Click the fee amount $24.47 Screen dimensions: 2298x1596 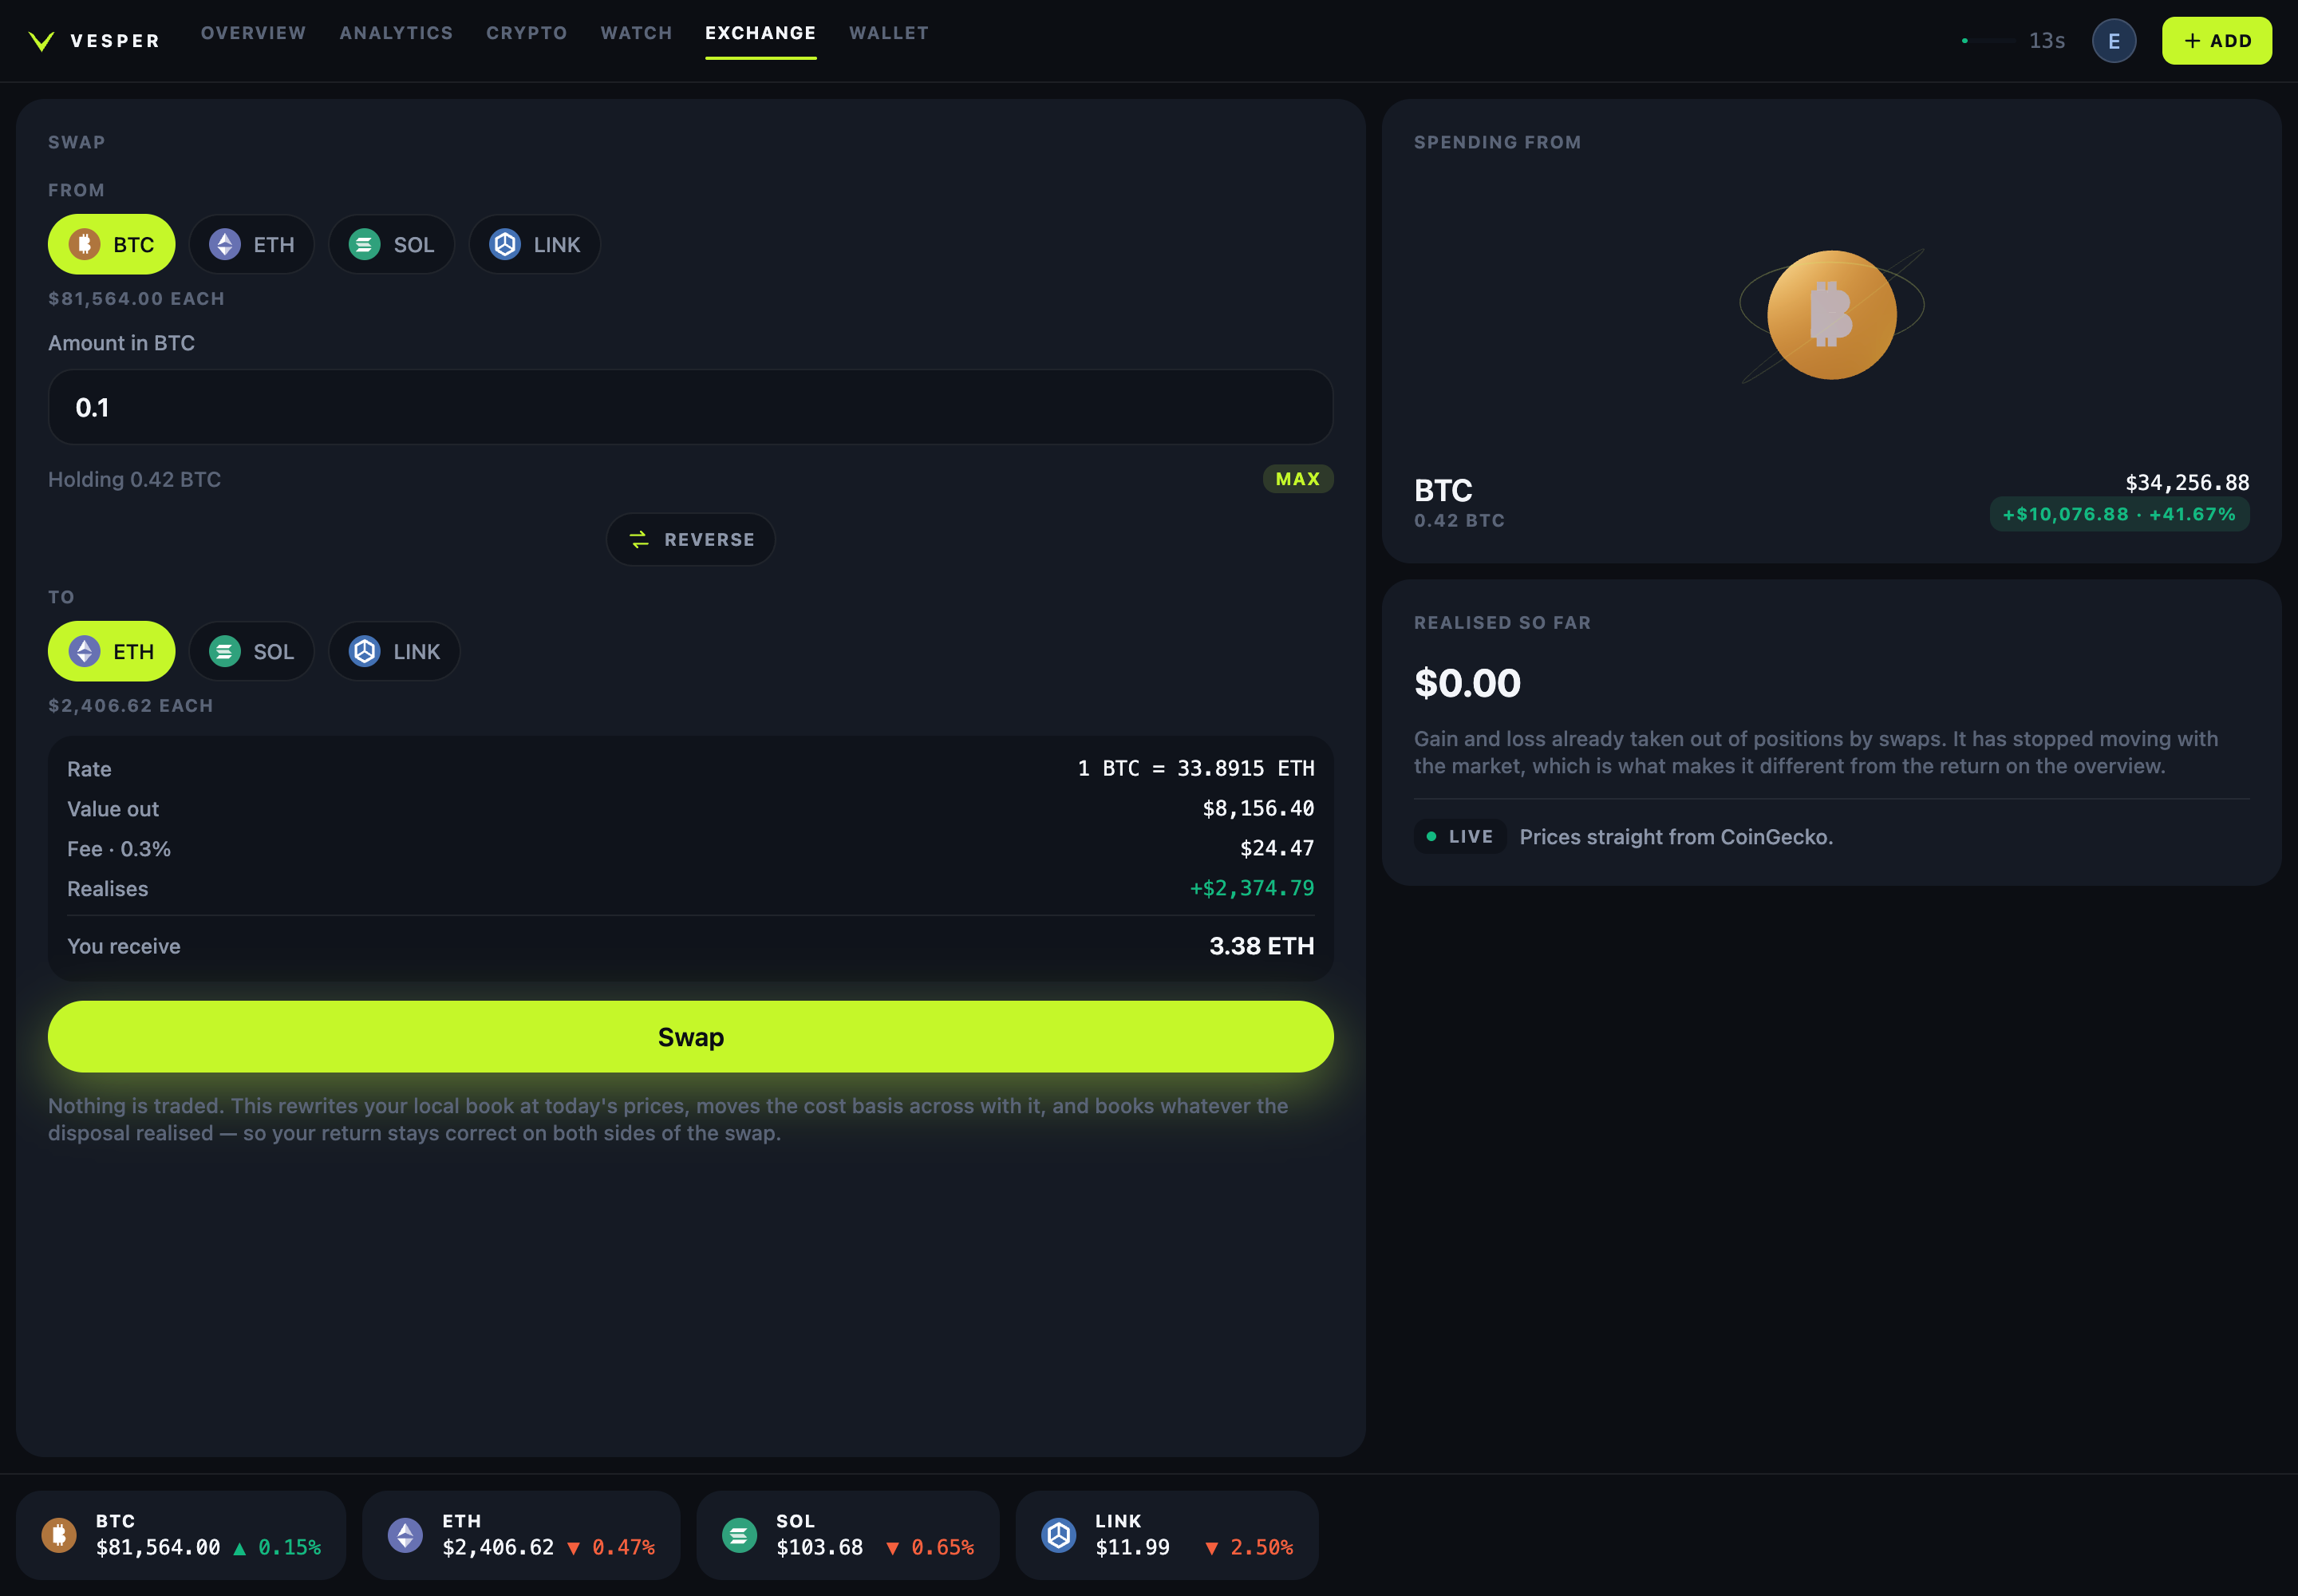point(1277,848)
